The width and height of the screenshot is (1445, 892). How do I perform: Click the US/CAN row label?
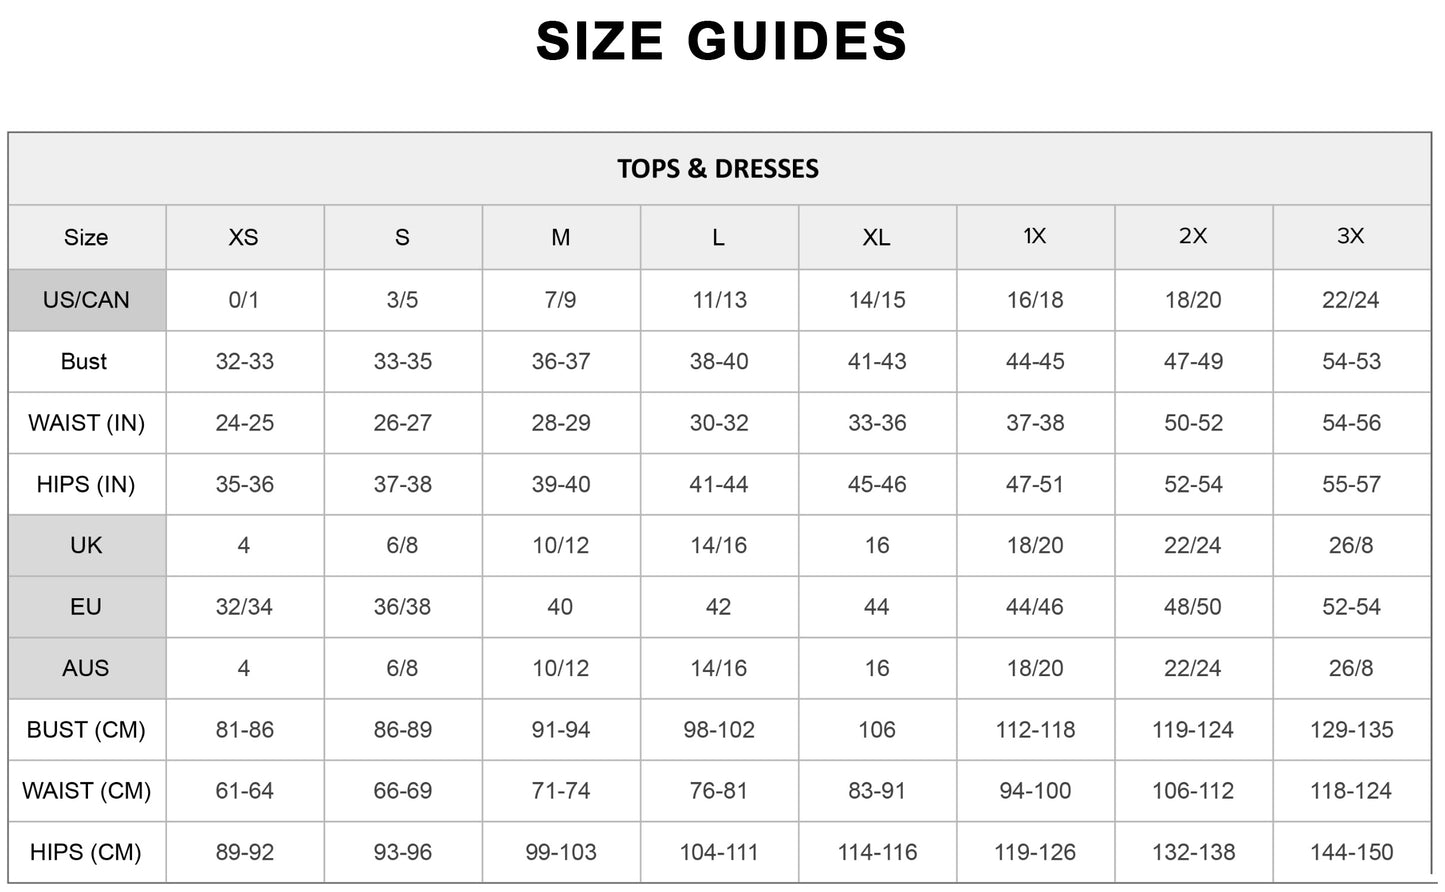86,300
